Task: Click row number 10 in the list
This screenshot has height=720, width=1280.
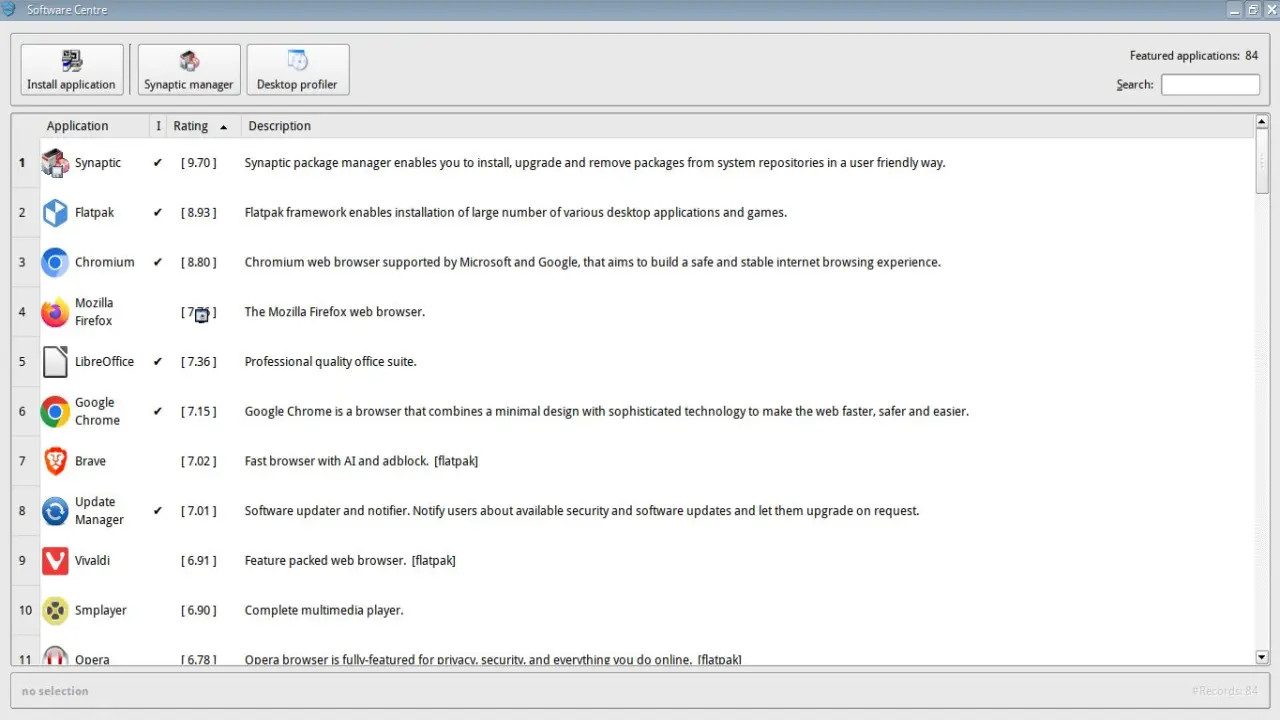Action: point(25,610)
